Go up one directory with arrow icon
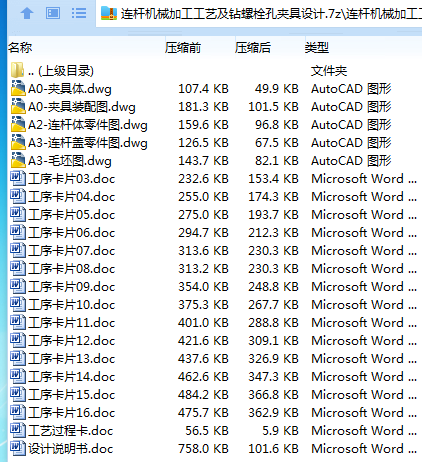The height and width of the screenshot is (462, 422). 27,13
